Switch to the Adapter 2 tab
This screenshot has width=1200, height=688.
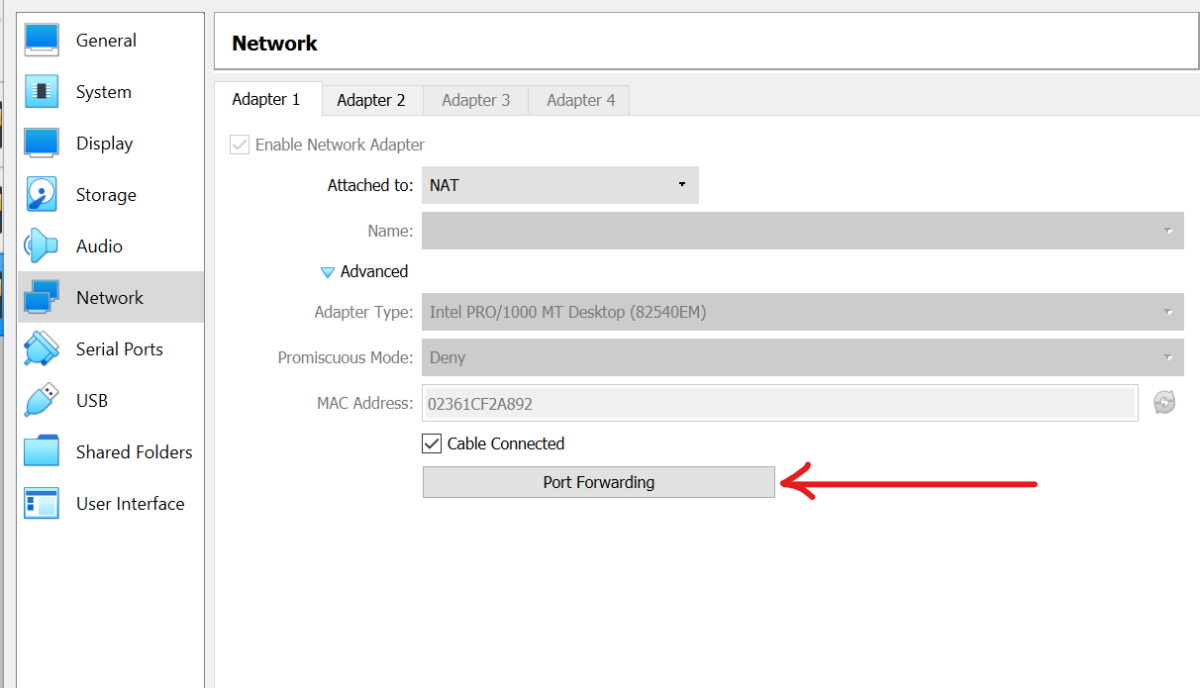pyautogui.click(x=371, y=100)
